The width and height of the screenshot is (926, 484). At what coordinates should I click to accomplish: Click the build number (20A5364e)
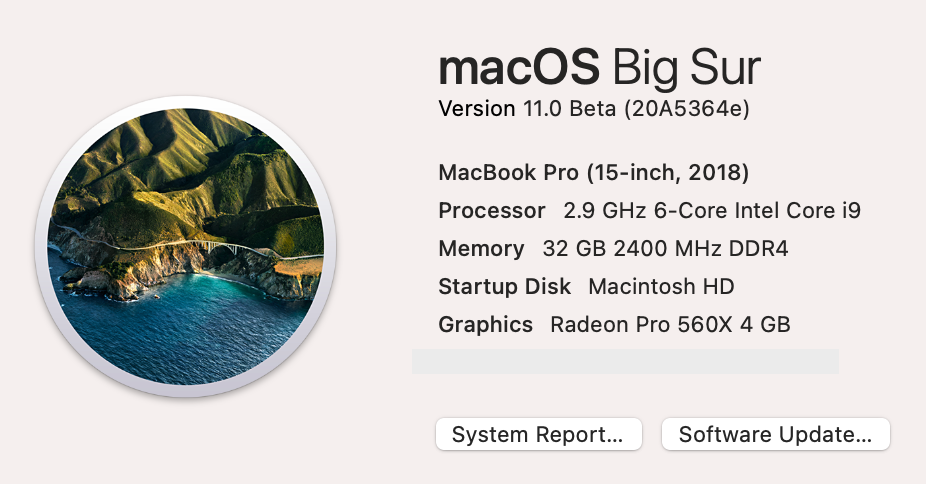686,109
